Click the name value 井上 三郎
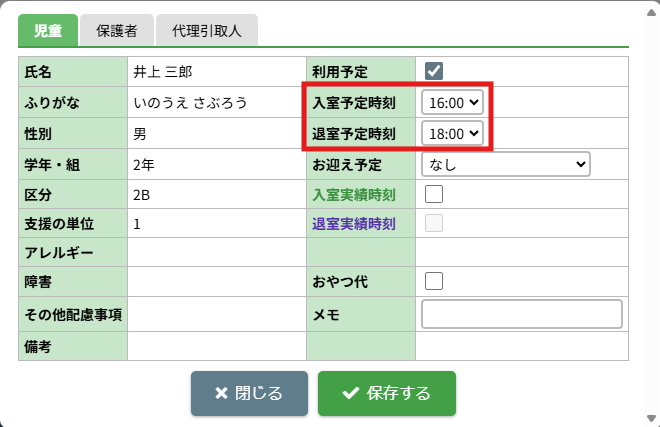Viewport: 660px width, 427px height. pos(161,72)
